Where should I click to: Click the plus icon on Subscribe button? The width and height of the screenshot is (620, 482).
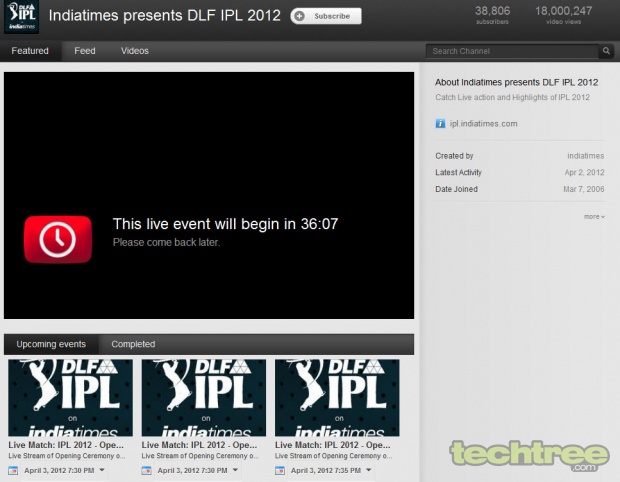[x=300, y=16]
